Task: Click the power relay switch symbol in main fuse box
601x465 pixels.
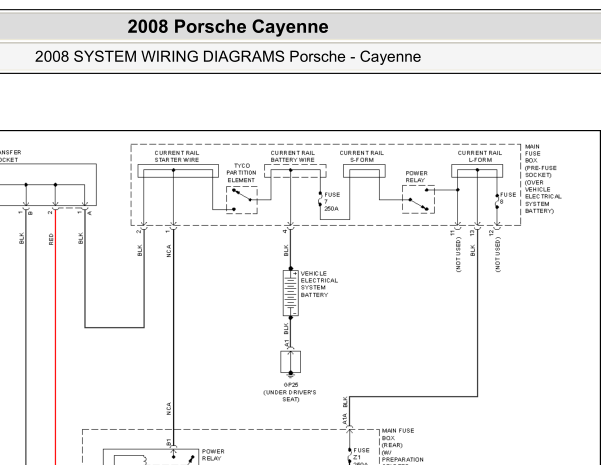Action: click(x=418, y=199)
